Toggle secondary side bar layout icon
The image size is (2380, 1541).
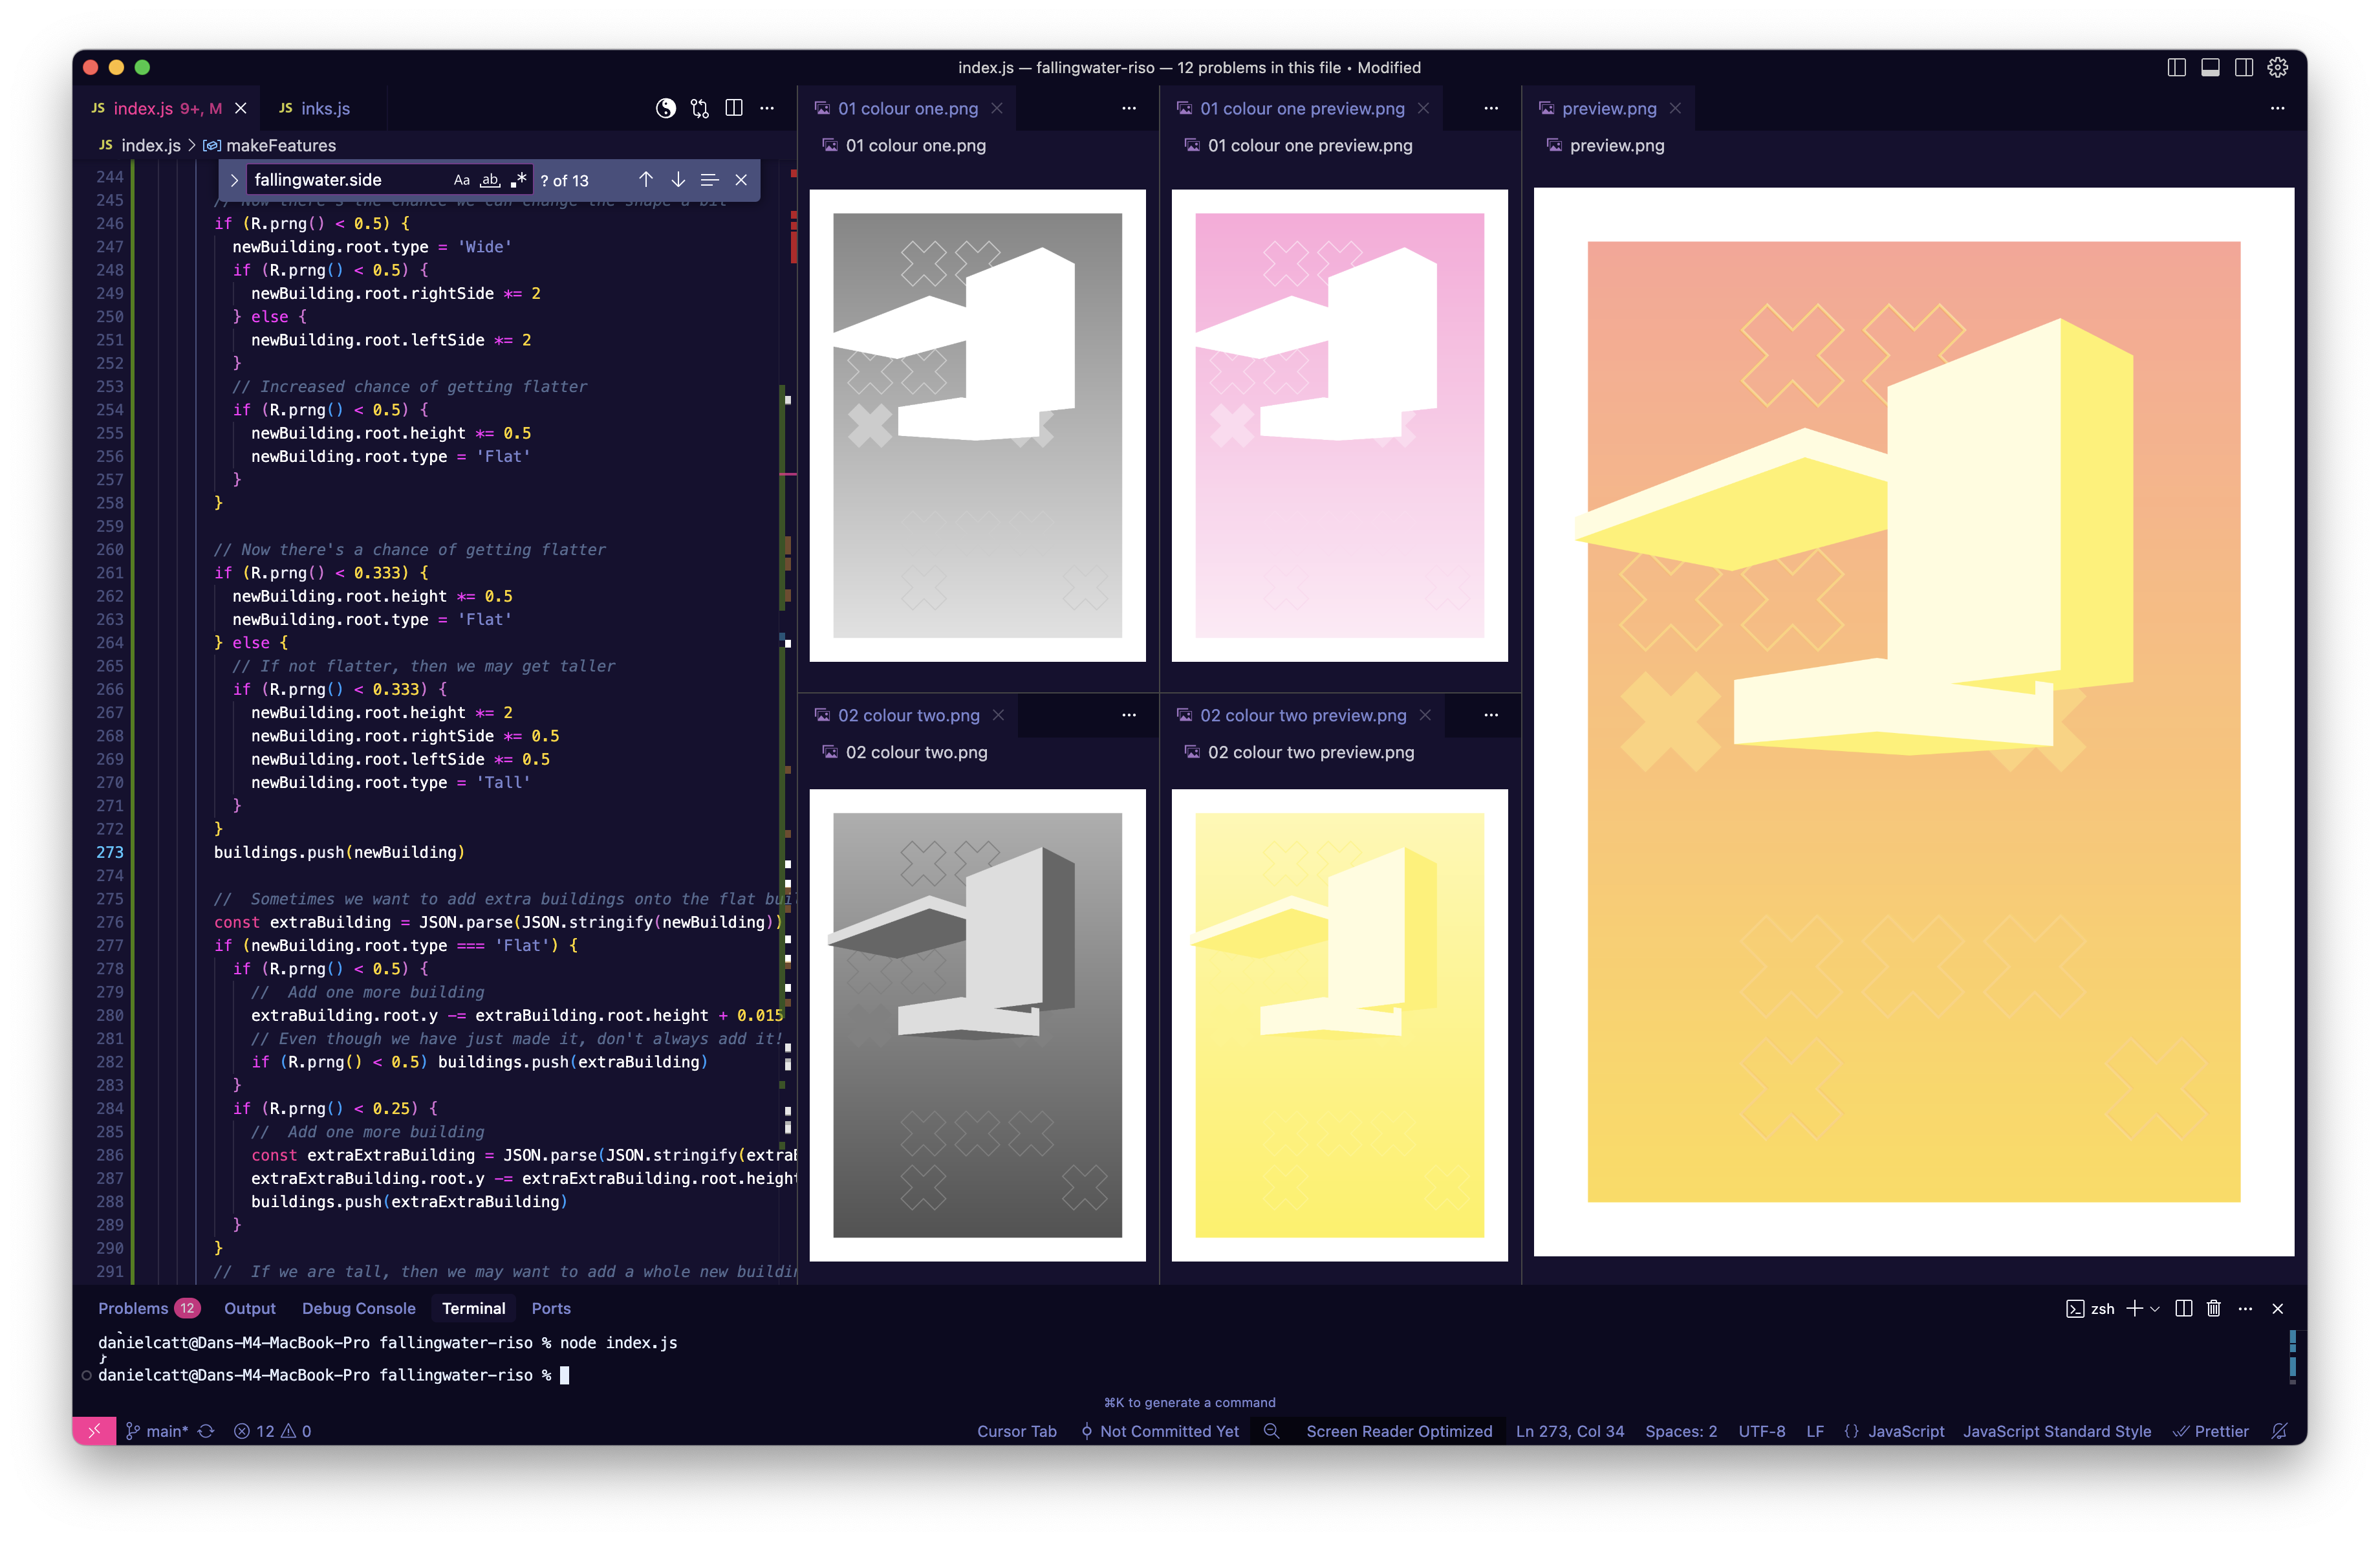2244,67
